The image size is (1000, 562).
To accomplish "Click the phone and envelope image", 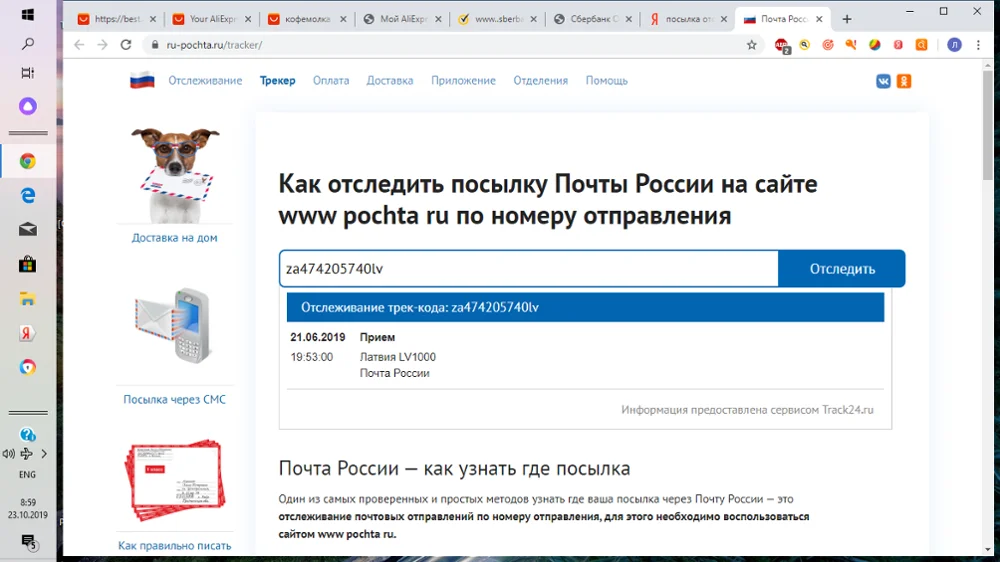I will [x=173, y=326].
